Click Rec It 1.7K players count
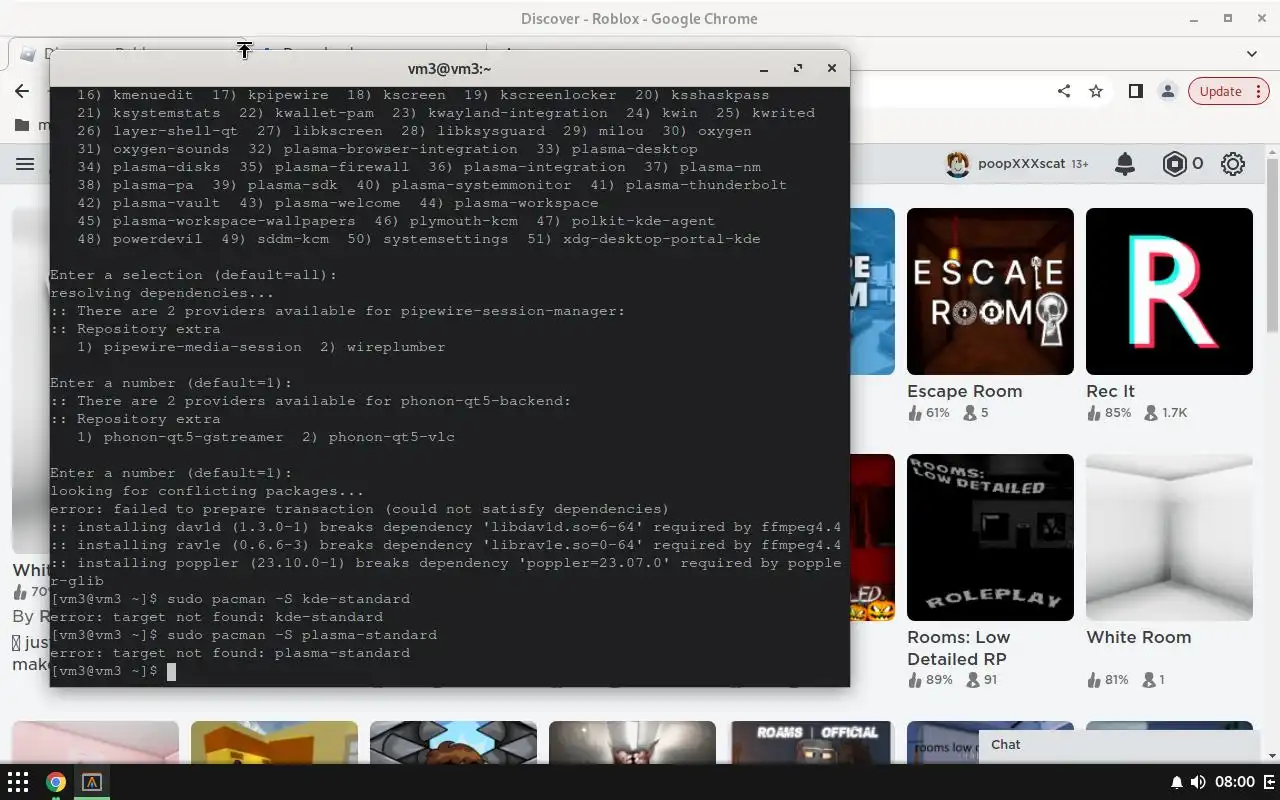This screenshot has width=1280, height=800. tap(1165, 413)
